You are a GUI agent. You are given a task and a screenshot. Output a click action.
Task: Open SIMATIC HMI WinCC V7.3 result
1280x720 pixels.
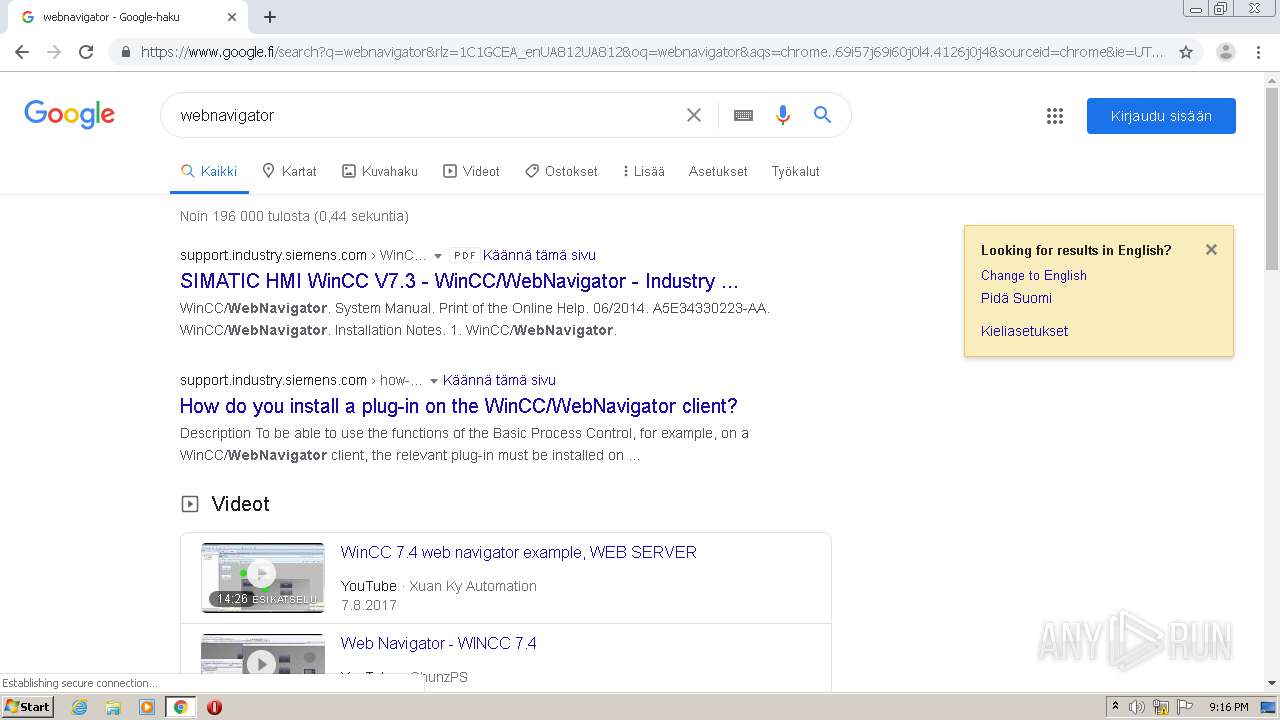tap(459, 281)
